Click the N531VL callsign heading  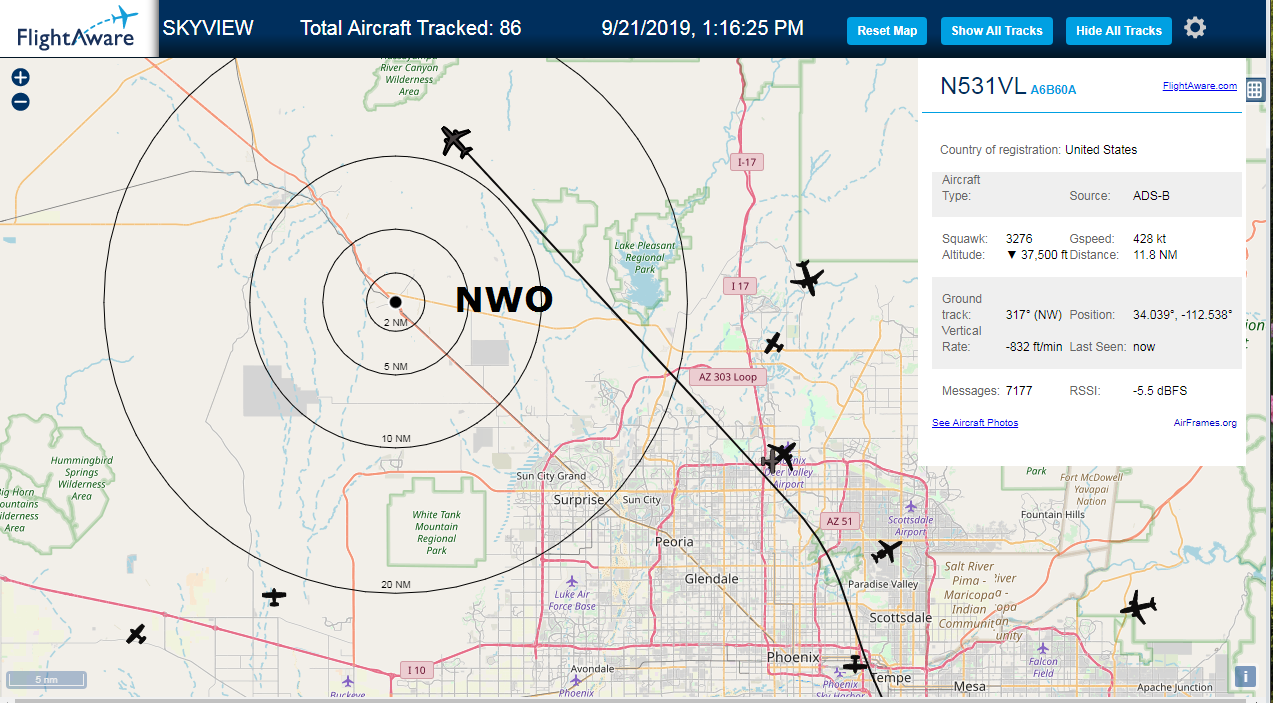click(983, 86)
